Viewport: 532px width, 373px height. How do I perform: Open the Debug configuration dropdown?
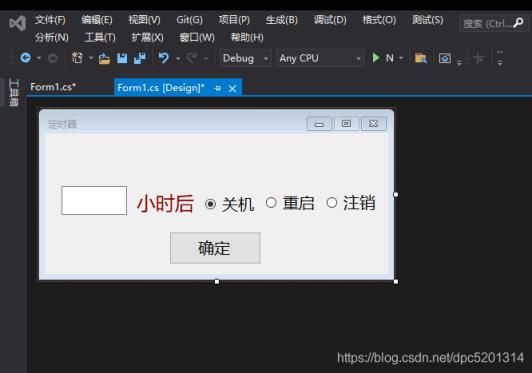pyautogui.click(x=245, y=58)
